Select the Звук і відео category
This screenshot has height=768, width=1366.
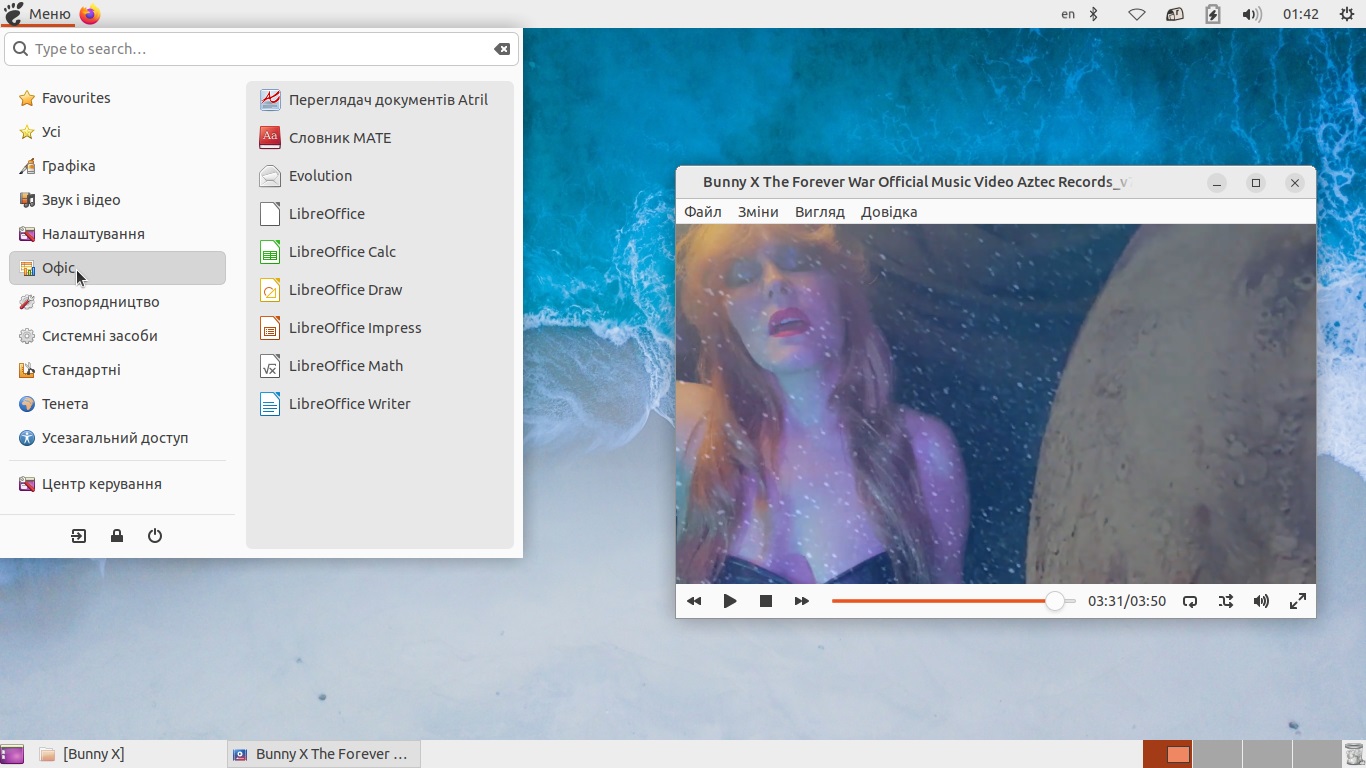pyautogui.click(x=117, y=200)
